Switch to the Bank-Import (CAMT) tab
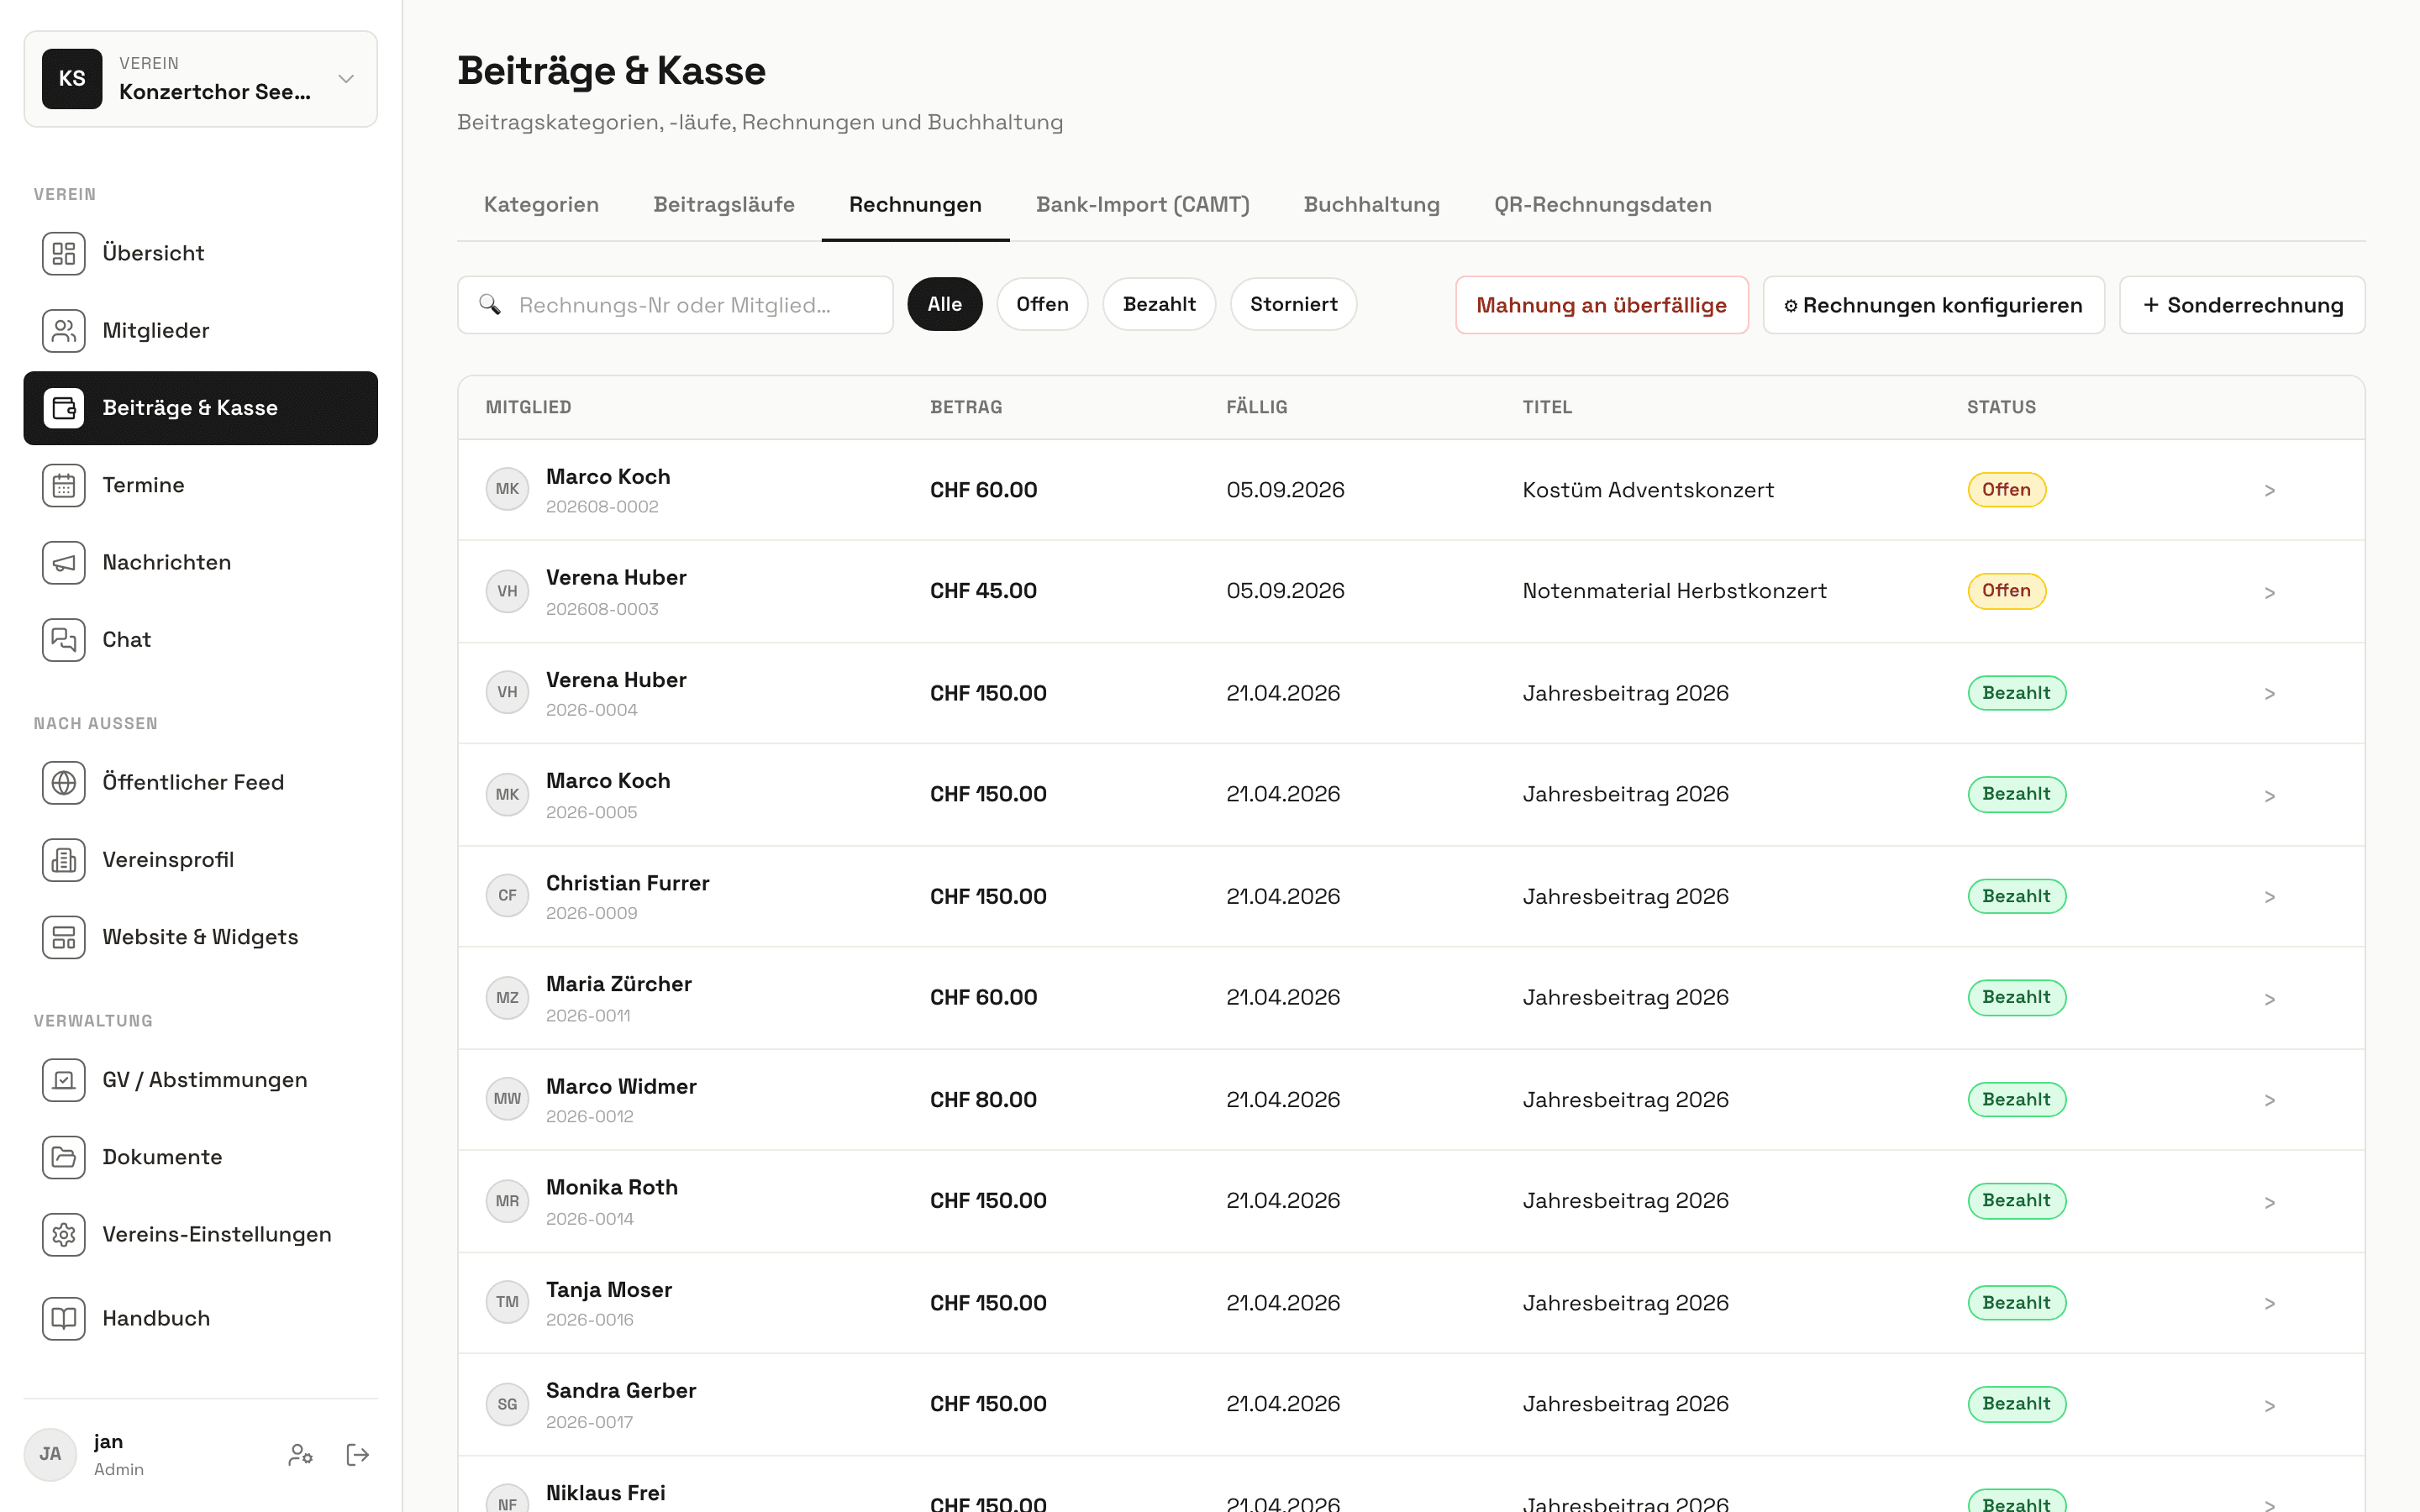This screenshot has height=1512, width=2420. [1142, 205]
